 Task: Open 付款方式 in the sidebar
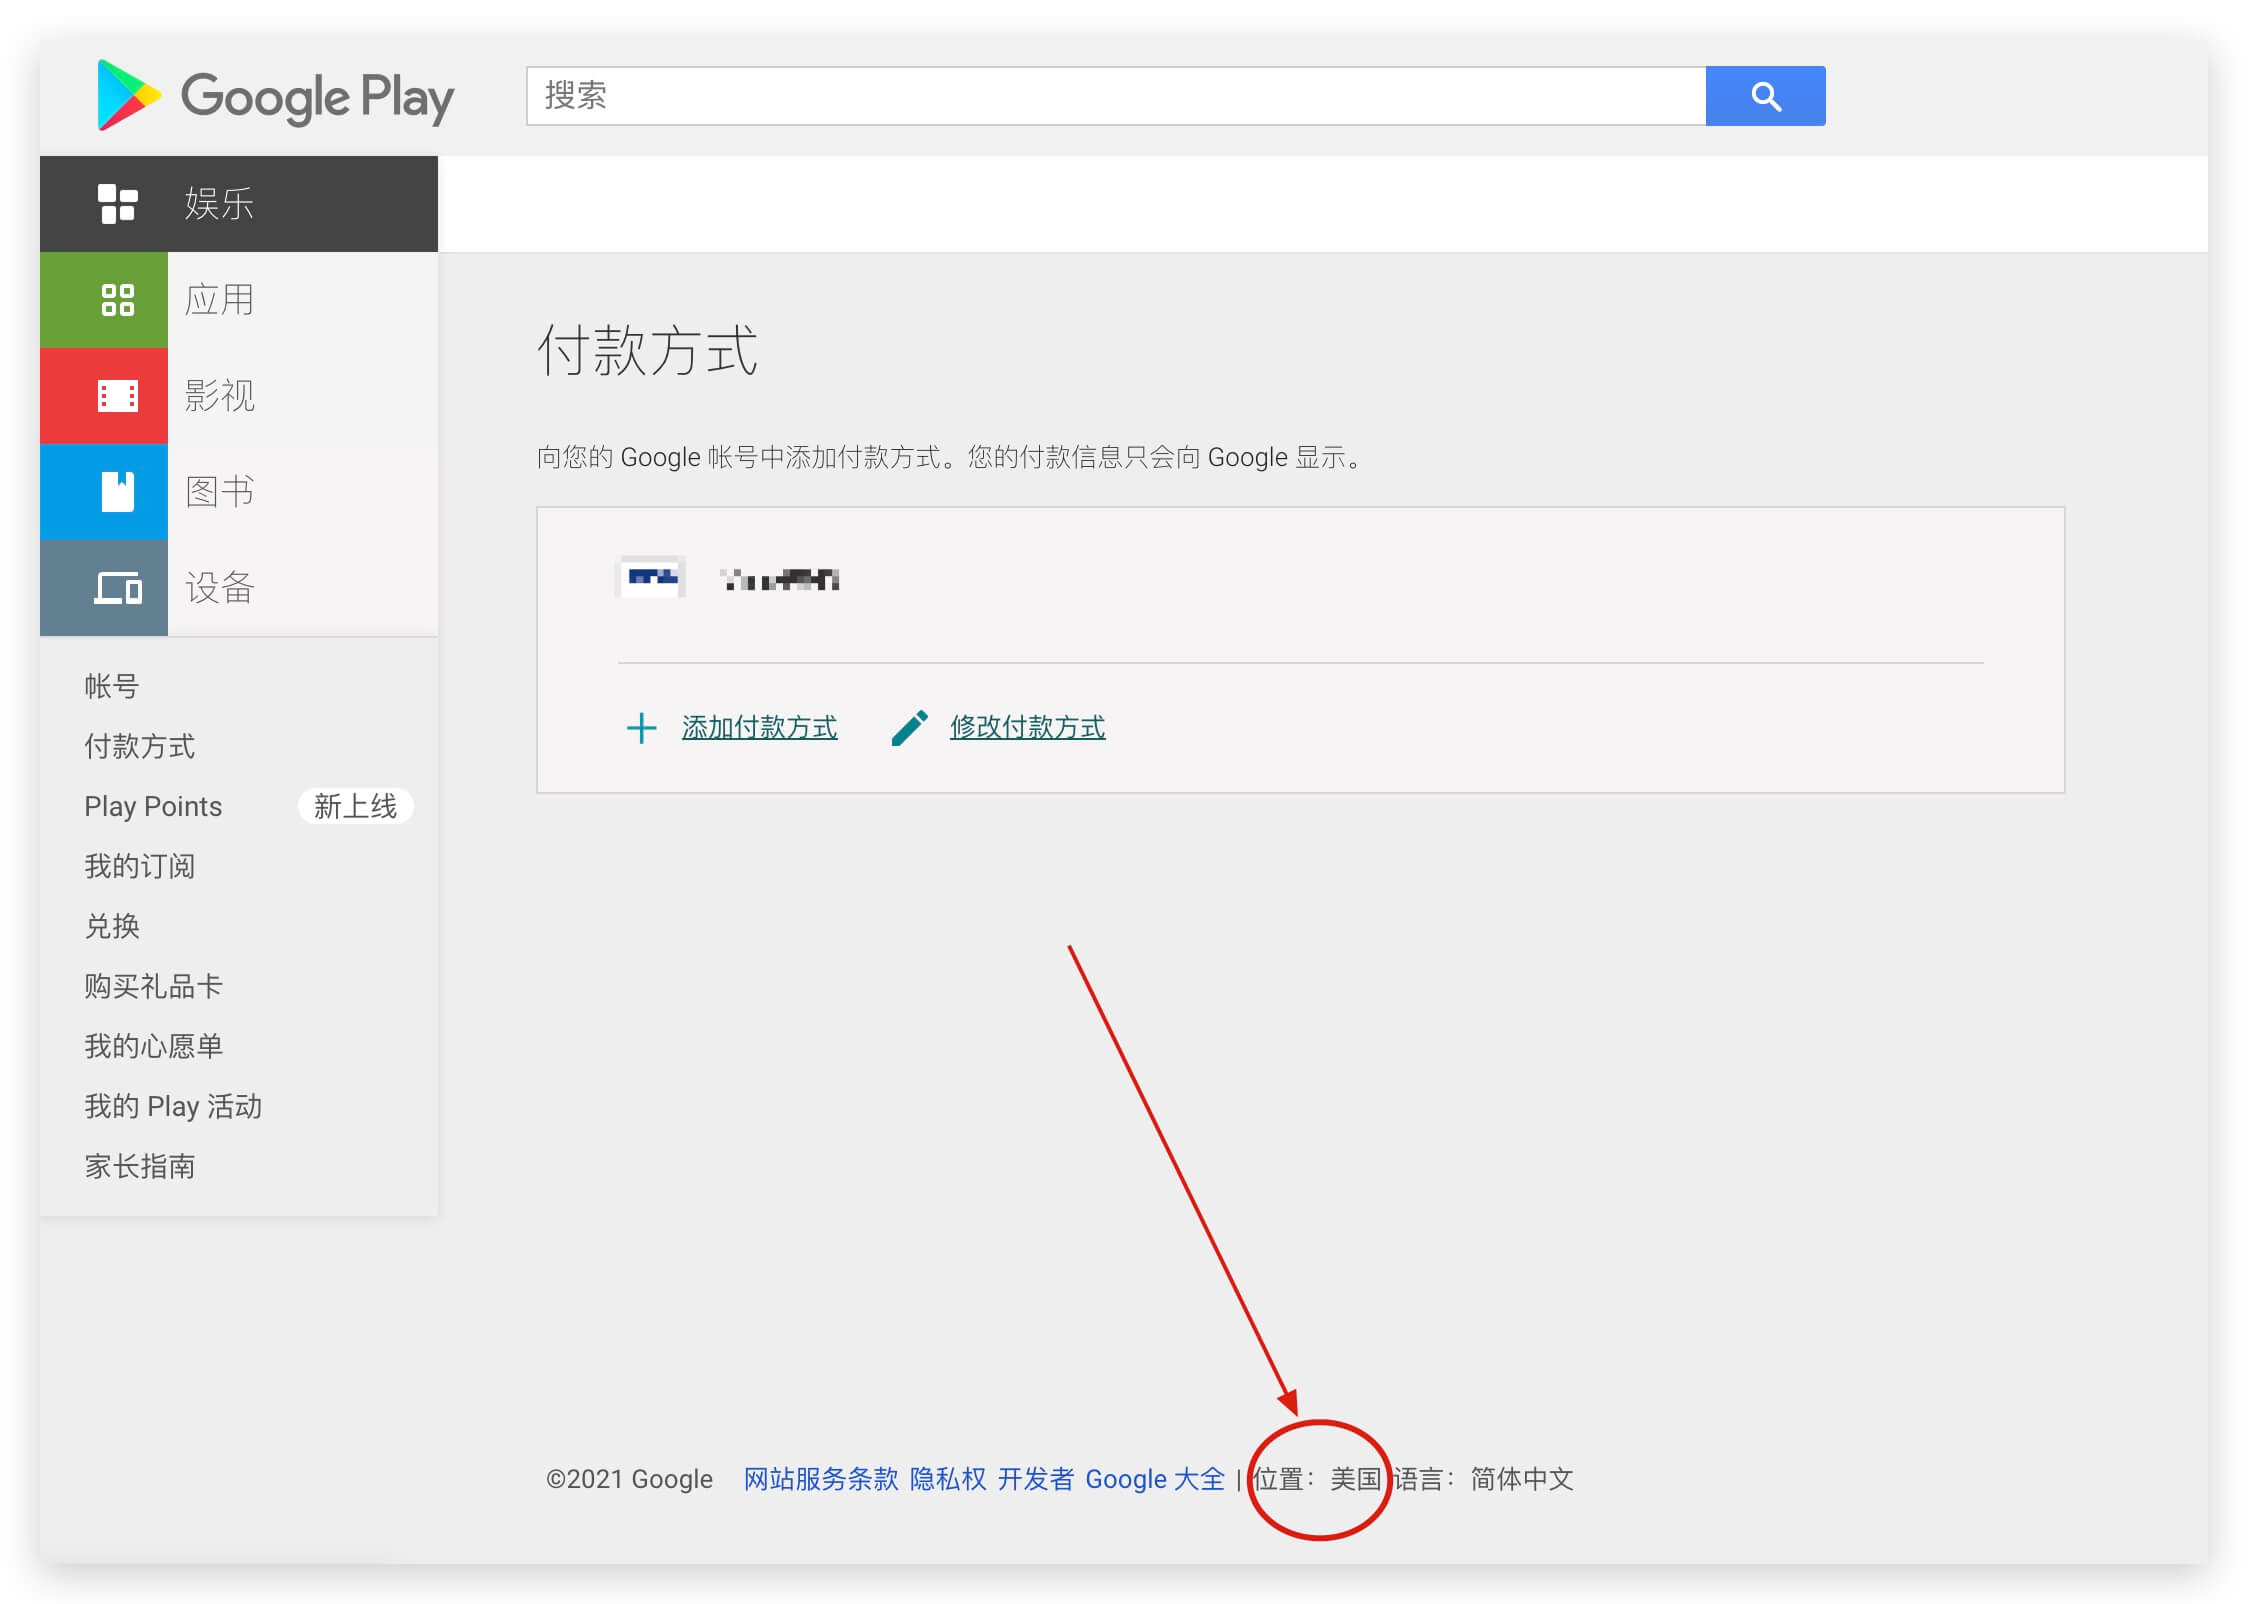[x=139, y=746]
